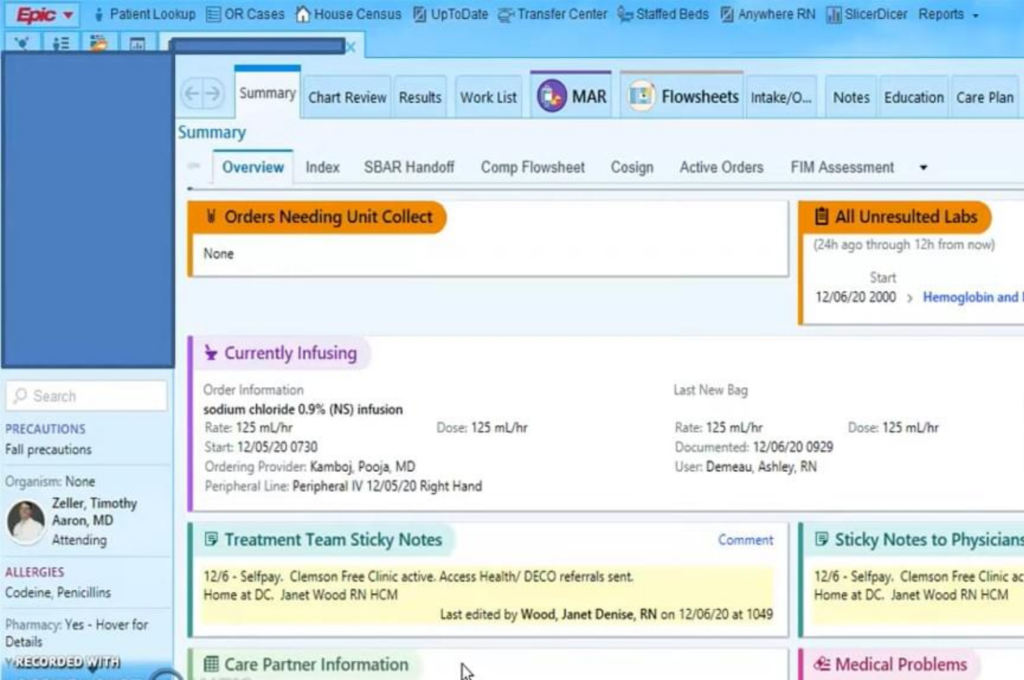1024x680 pixels.
Task: Open the Cosign report tab
Action: point(632,167)
